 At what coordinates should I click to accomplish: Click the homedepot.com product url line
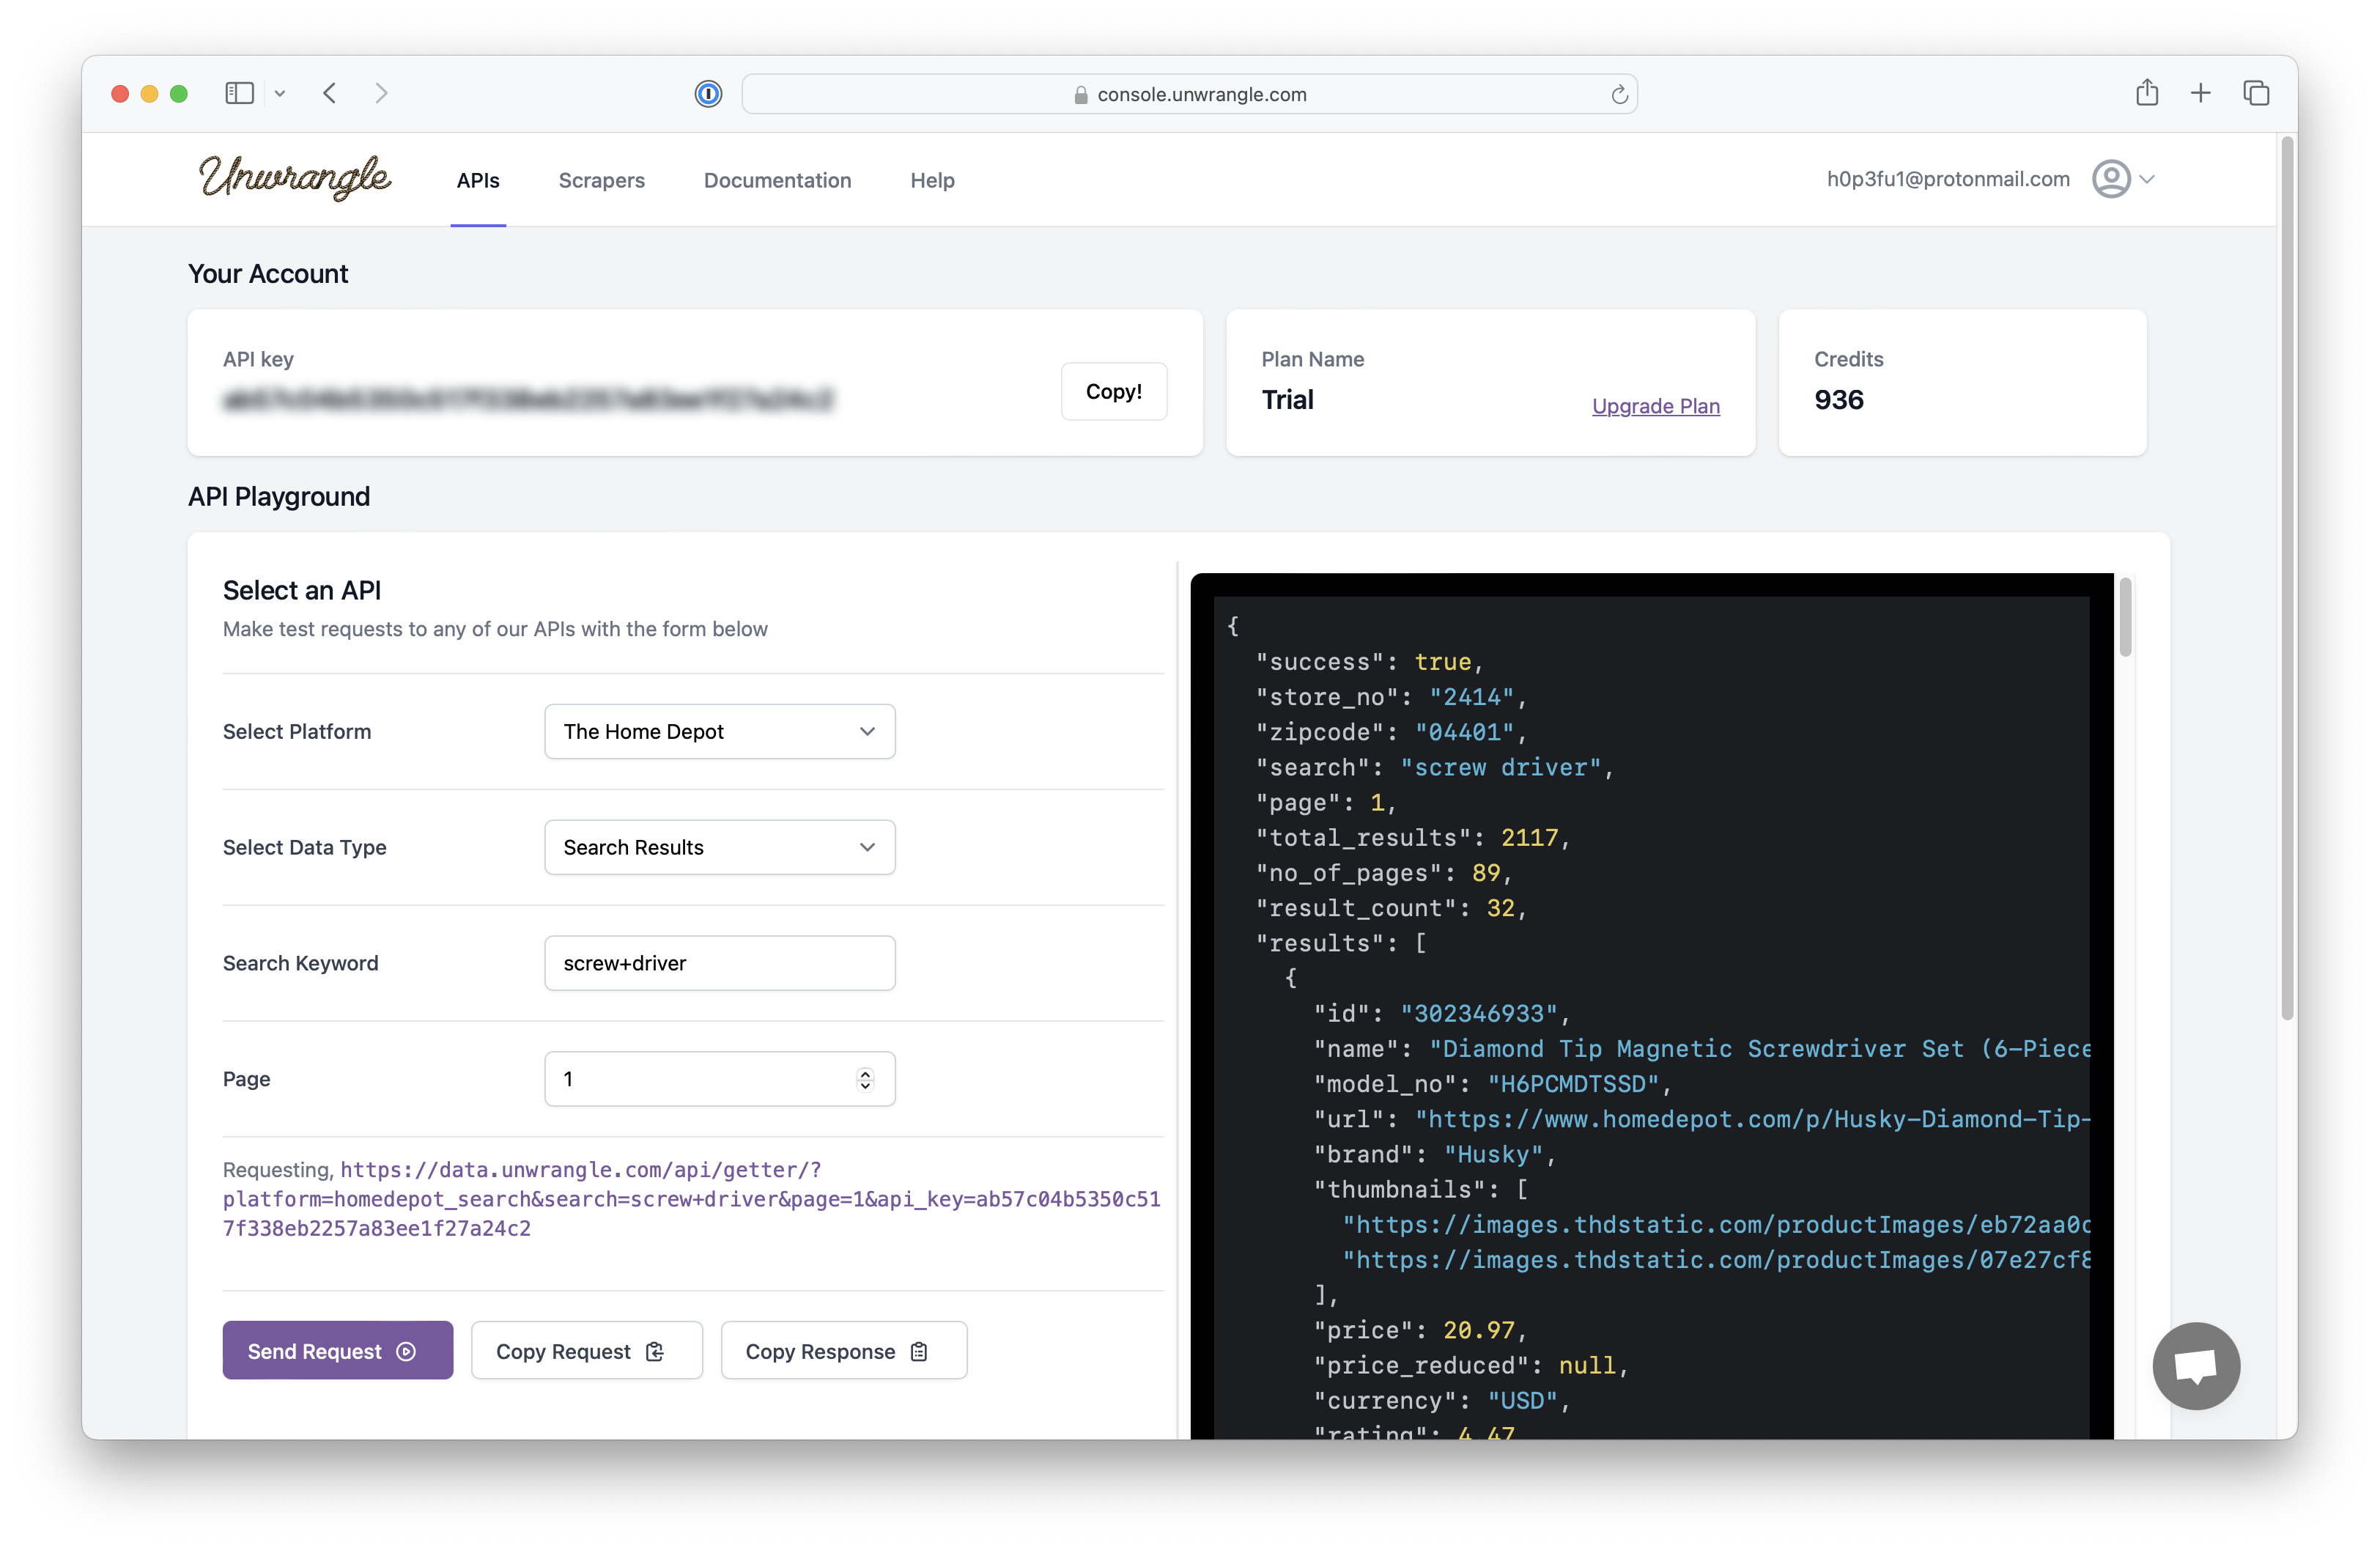[1701, 1119]
